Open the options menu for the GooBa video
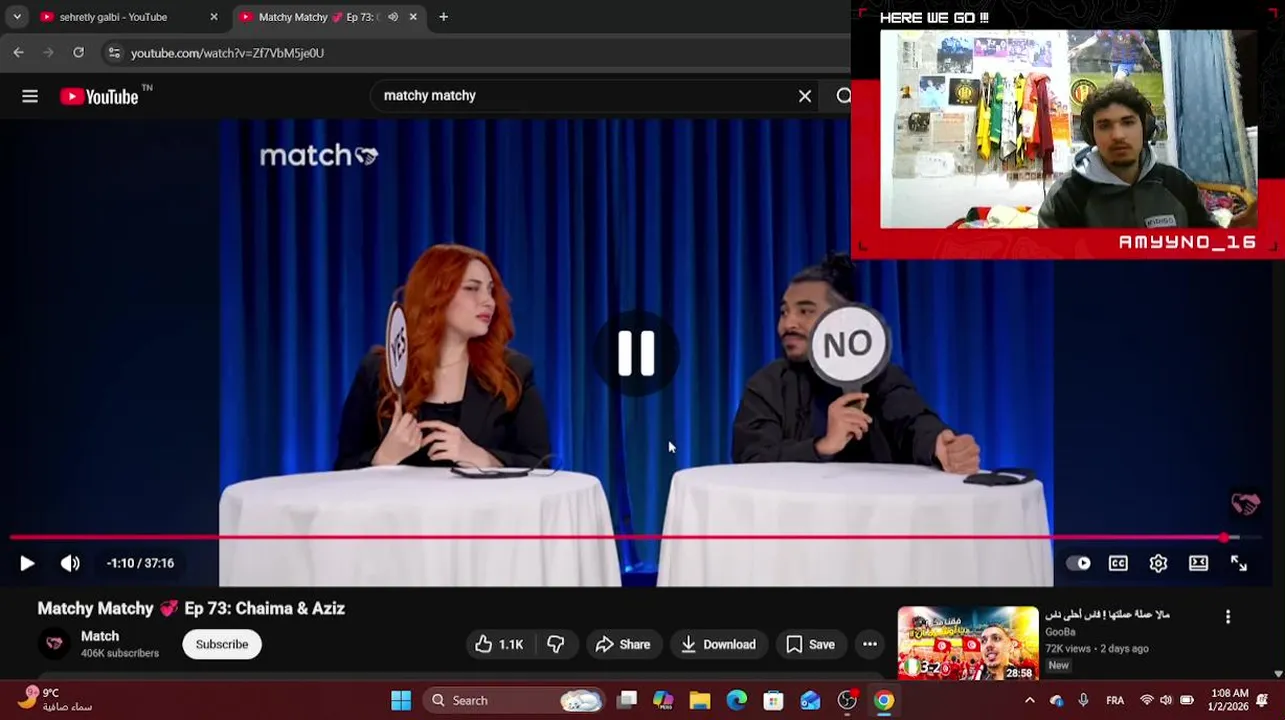The width and height of the screenshot is (1285, 720). [1228, 617]
